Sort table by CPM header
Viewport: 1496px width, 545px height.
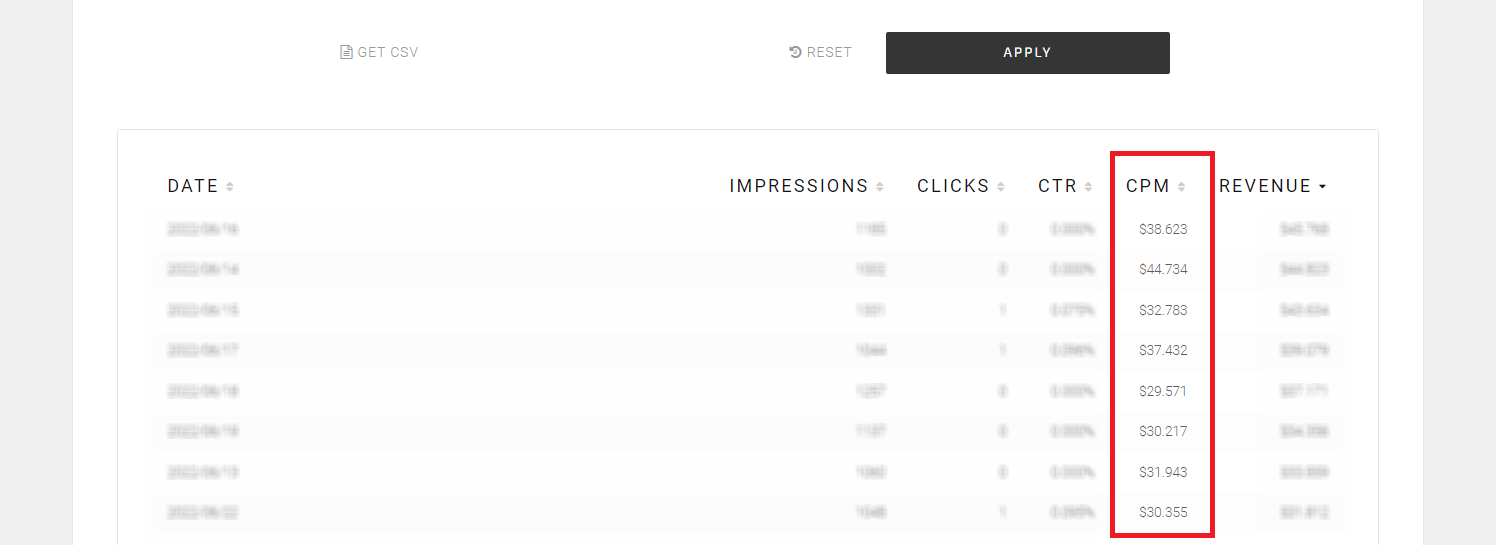[x=1148, y=186]
